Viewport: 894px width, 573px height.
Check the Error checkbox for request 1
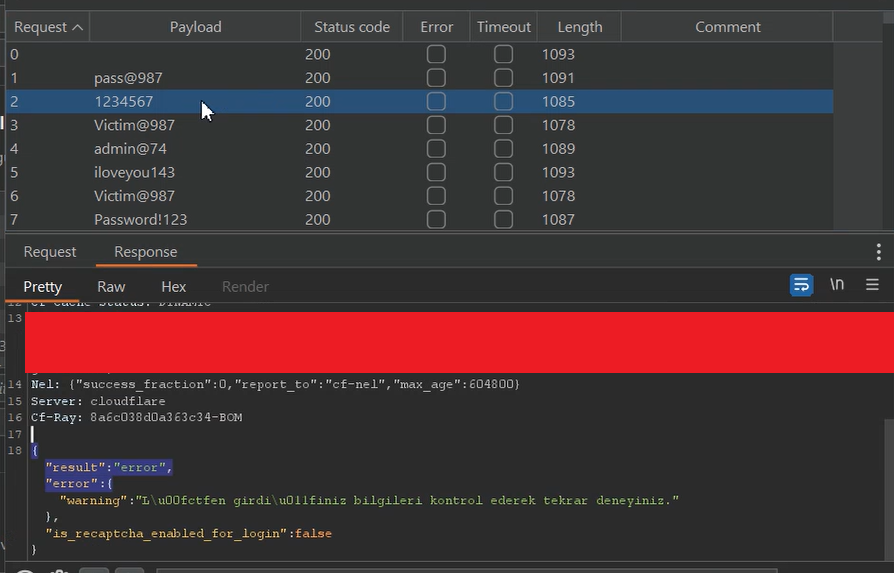tap(436, 78)
